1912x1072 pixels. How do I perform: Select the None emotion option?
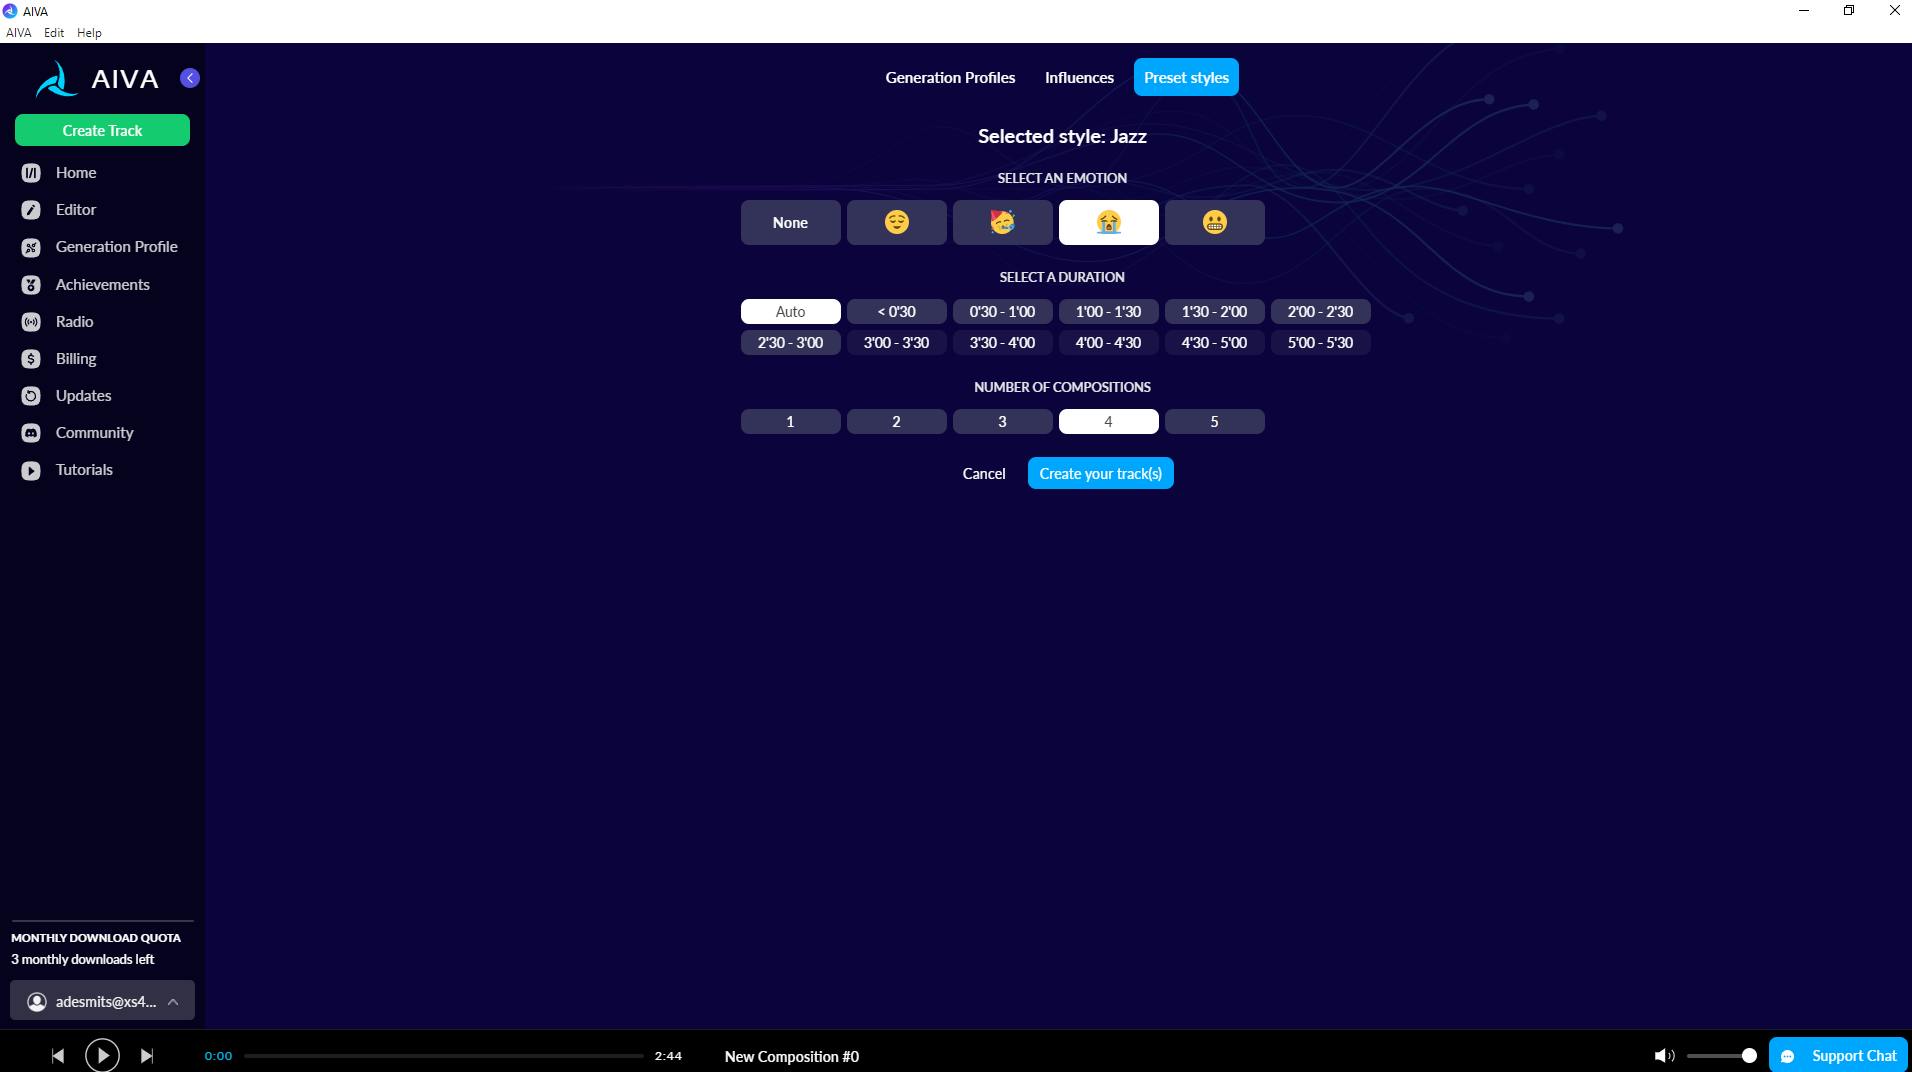click(790, 222)
